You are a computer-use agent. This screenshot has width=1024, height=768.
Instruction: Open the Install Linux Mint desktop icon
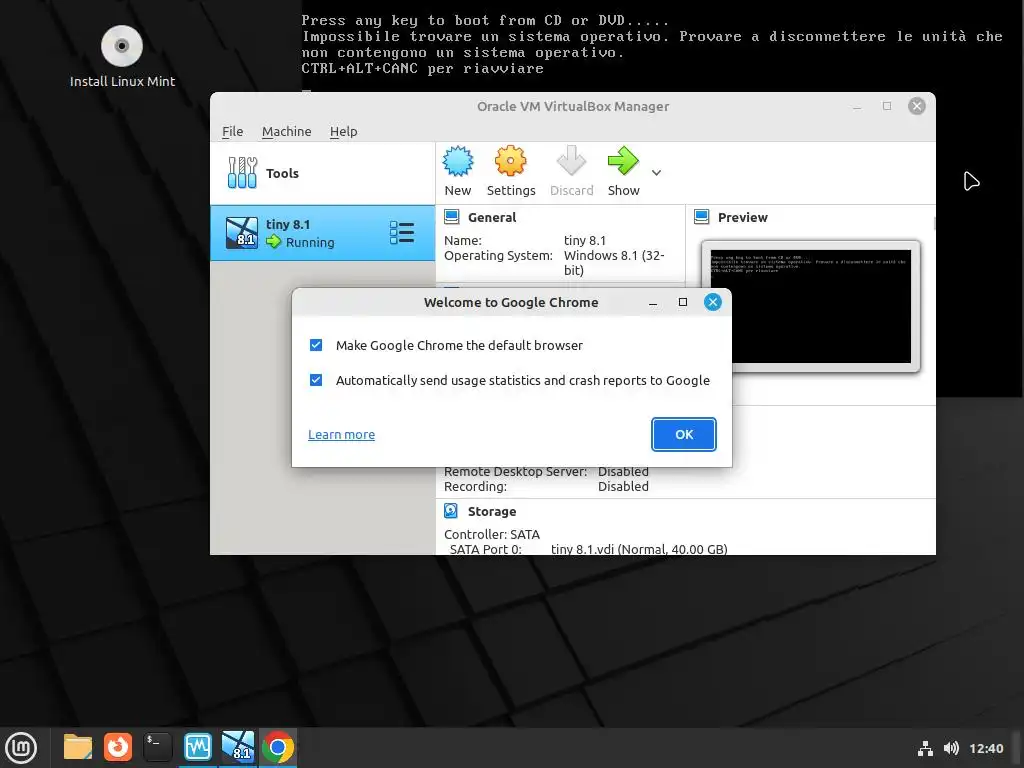[x=122, y=57]
